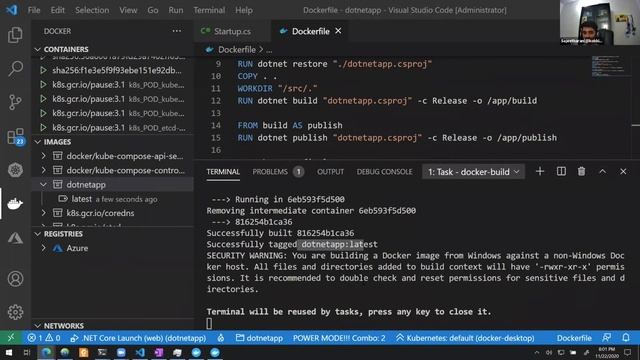Open the Accounts icon in activity bar
Image resolution: width=640 pixels, height=360 pixels.
click(15, 279)
